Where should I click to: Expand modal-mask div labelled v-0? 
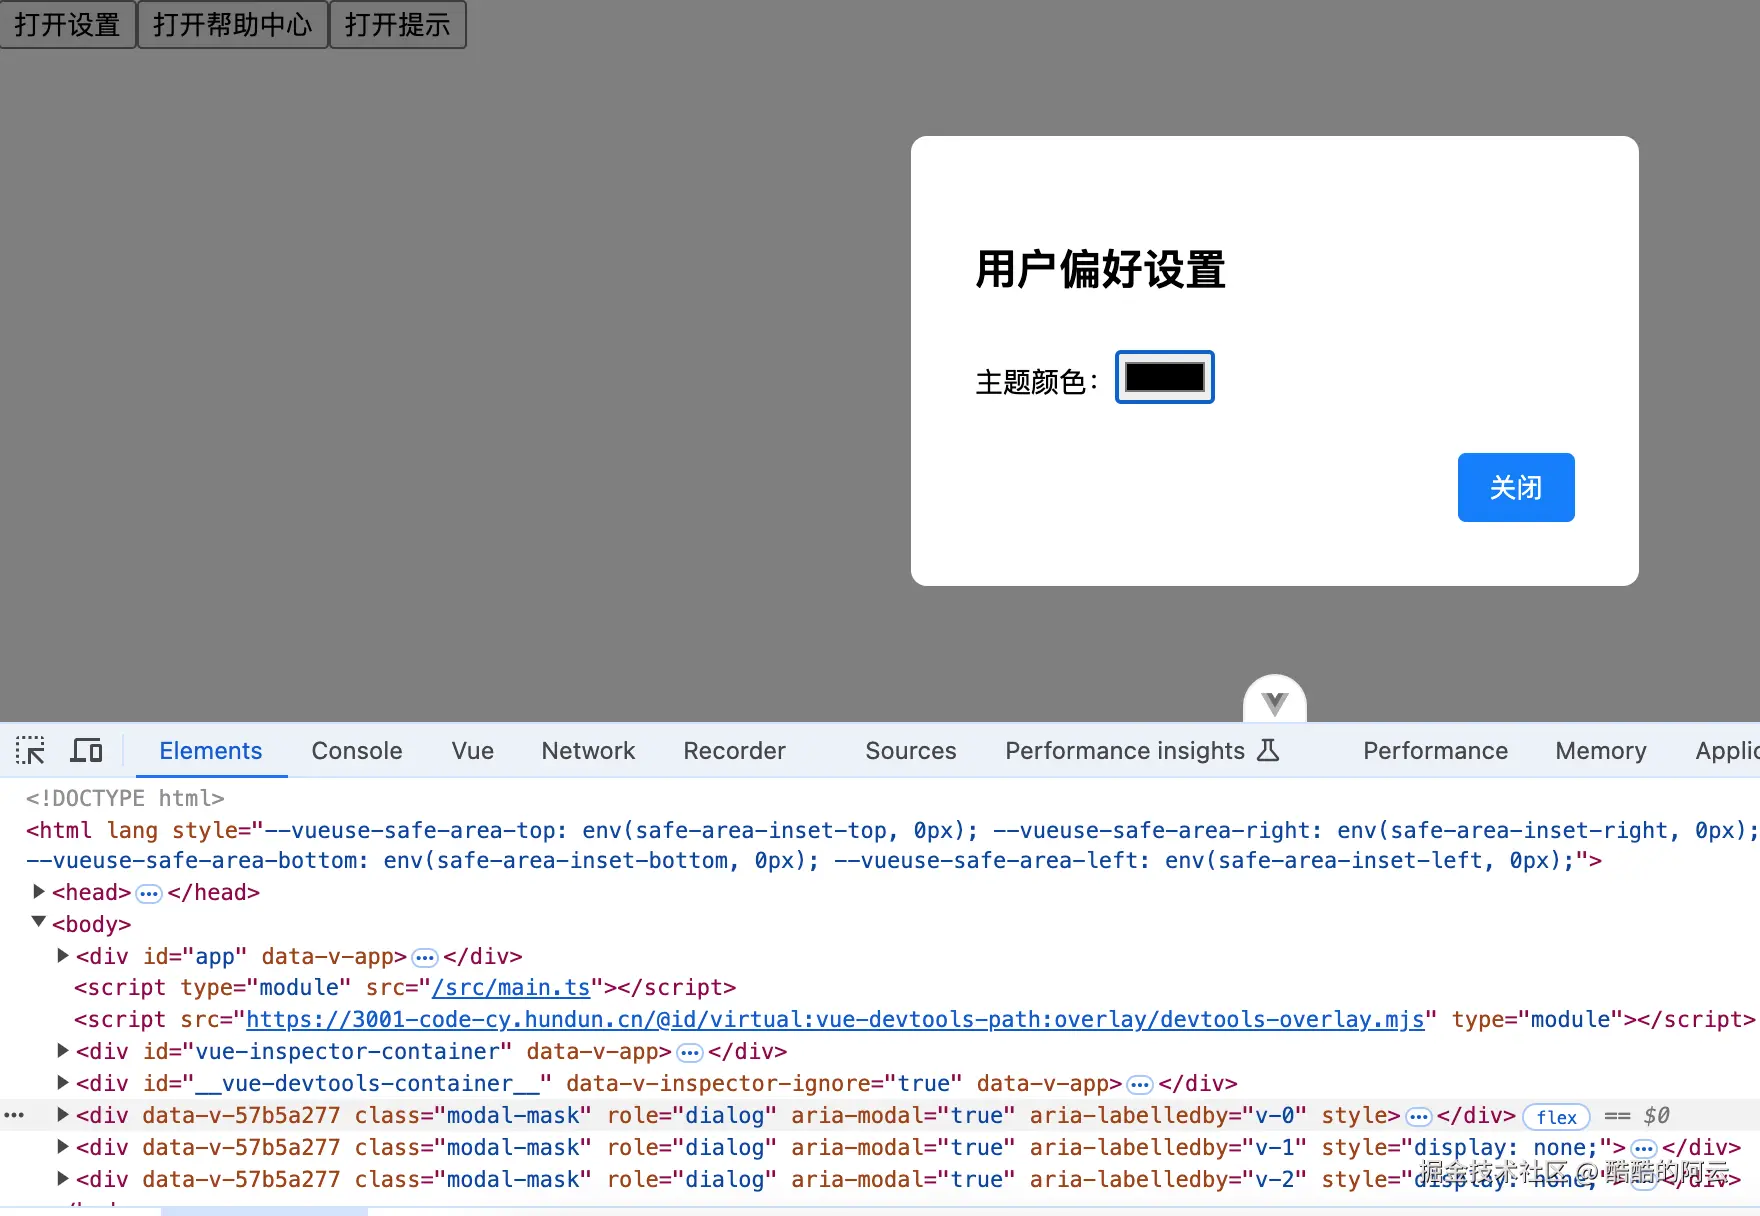[x=63, y=1114]
